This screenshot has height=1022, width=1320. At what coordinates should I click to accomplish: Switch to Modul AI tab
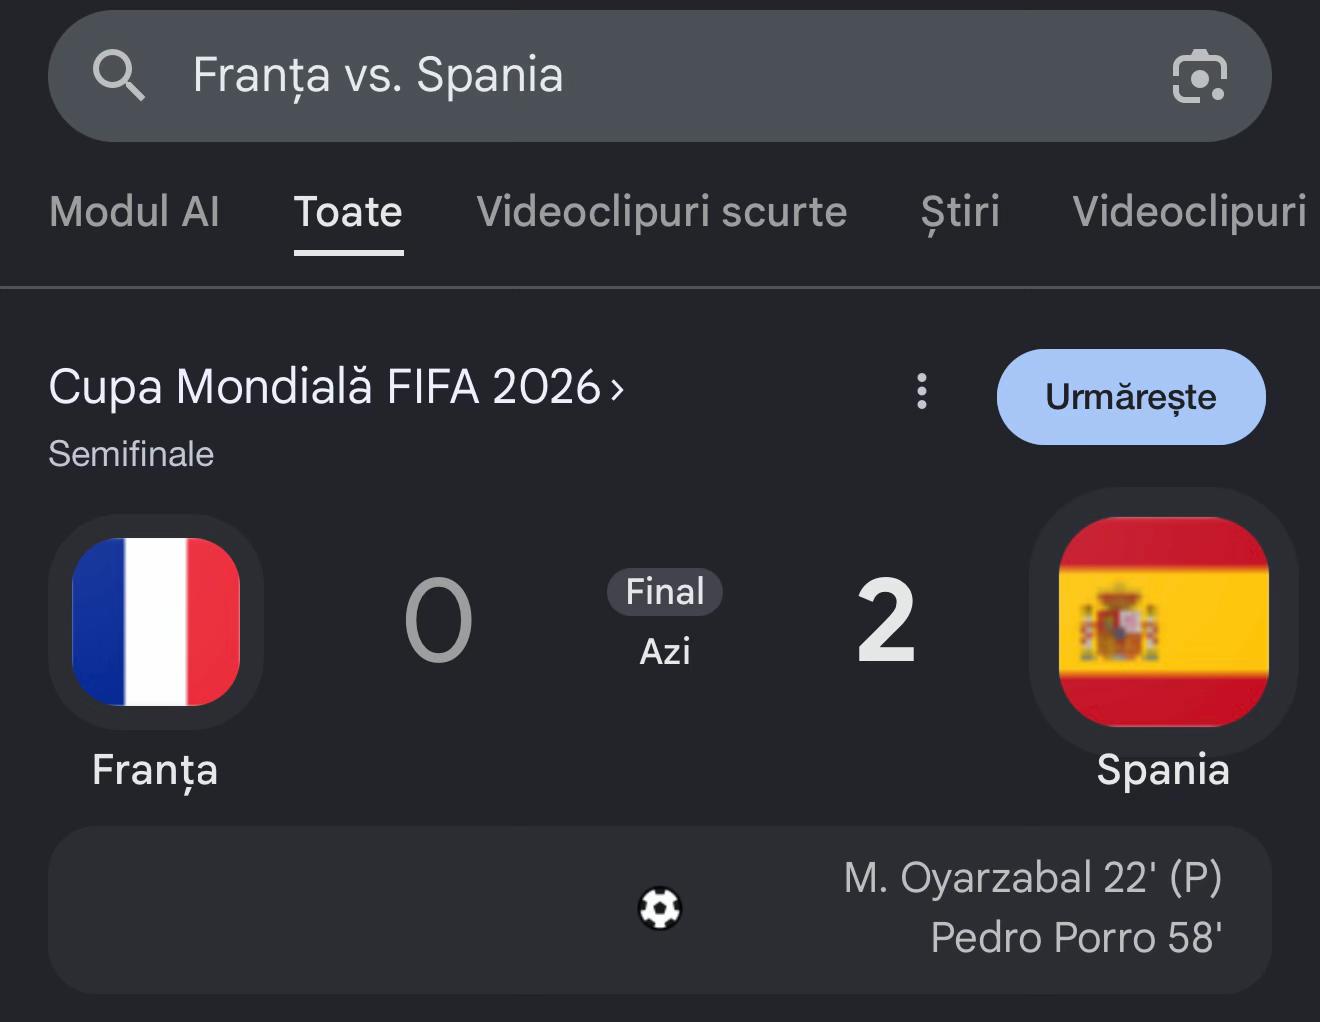click(134, 212)
